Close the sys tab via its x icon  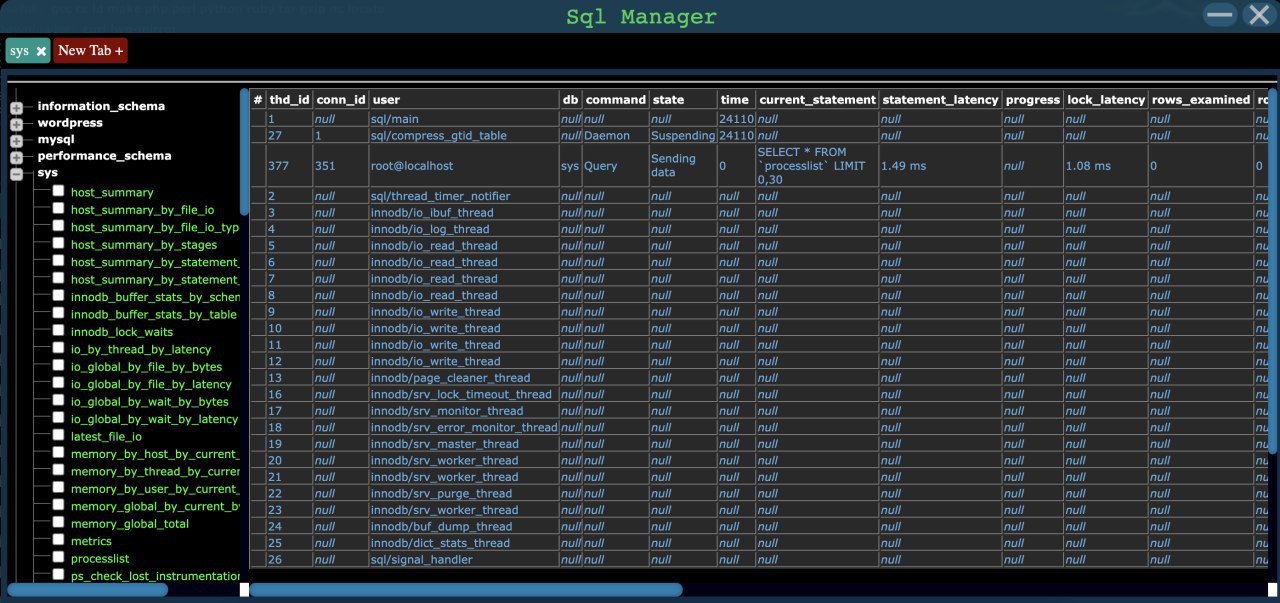coord(42,50)
